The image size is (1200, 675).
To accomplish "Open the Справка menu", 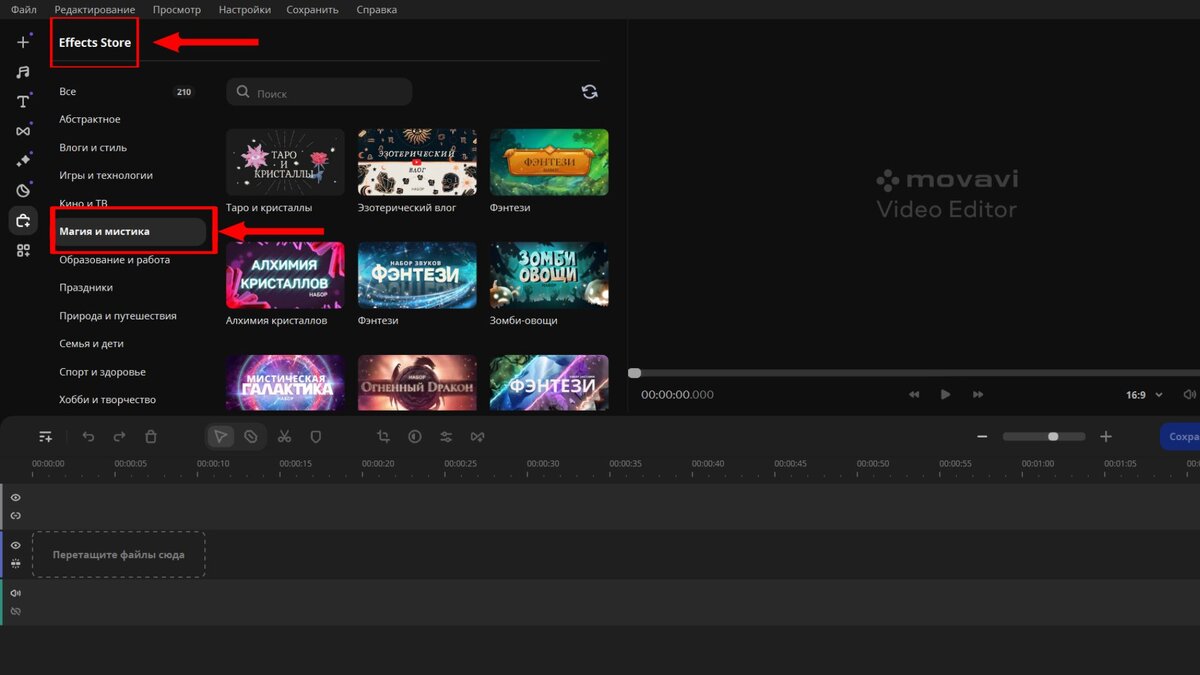I will (x=376, y=9).
